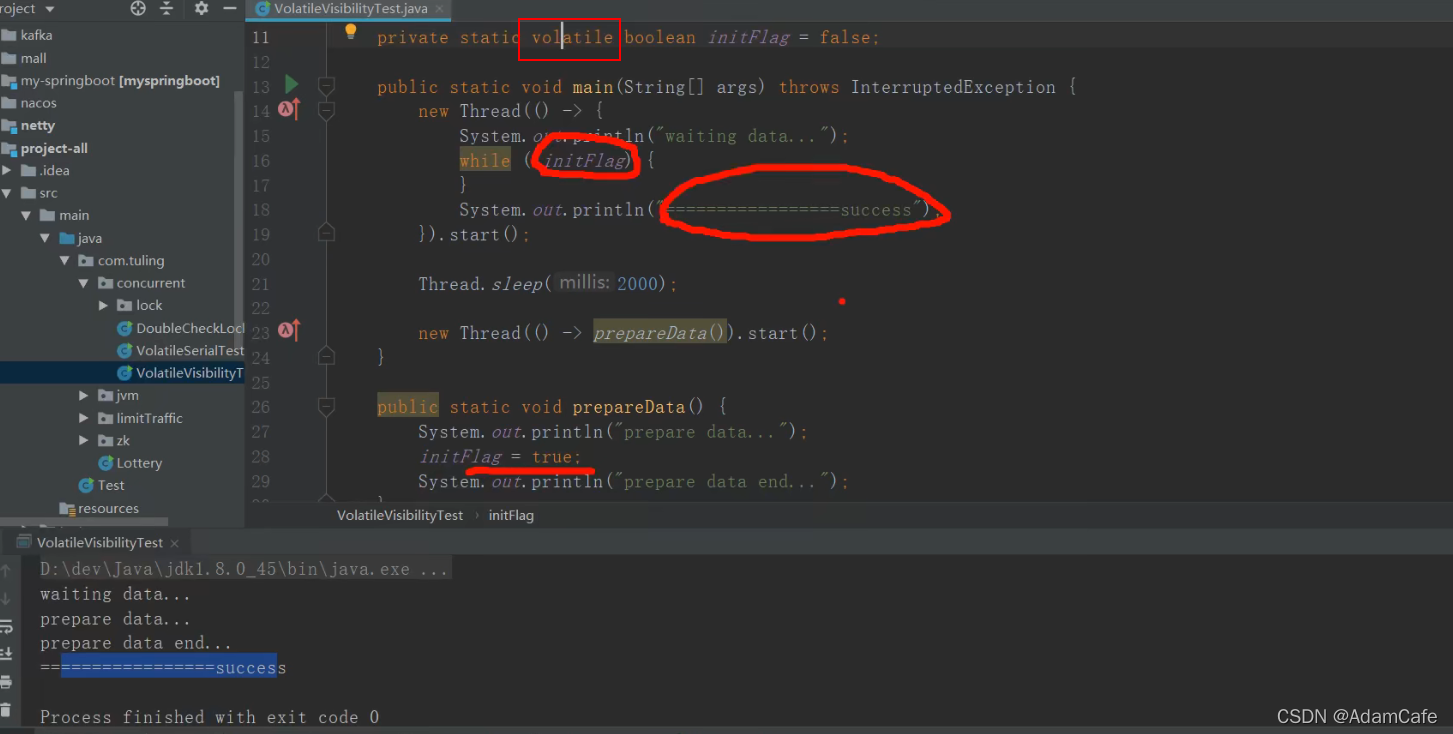Select the Test class in tree
Screen dimensions: 1453x734
click(x=101, y=485)
